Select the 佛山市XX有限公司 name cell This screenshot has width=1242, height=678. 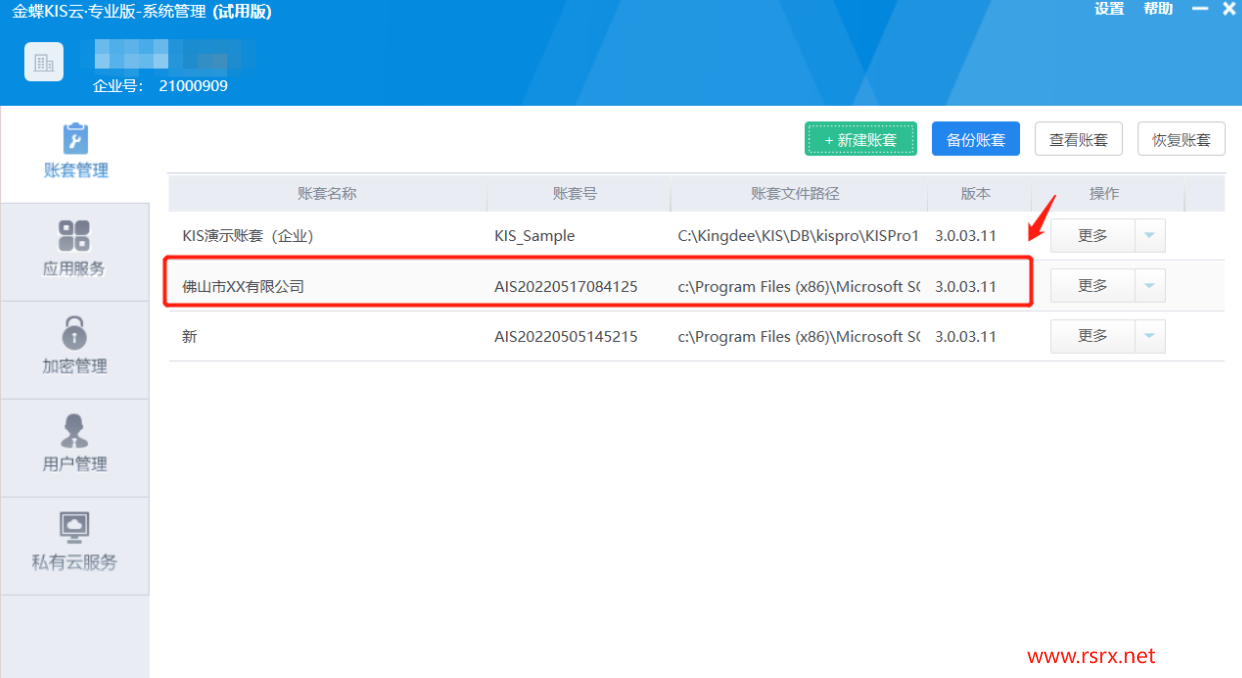click(243, 287)
